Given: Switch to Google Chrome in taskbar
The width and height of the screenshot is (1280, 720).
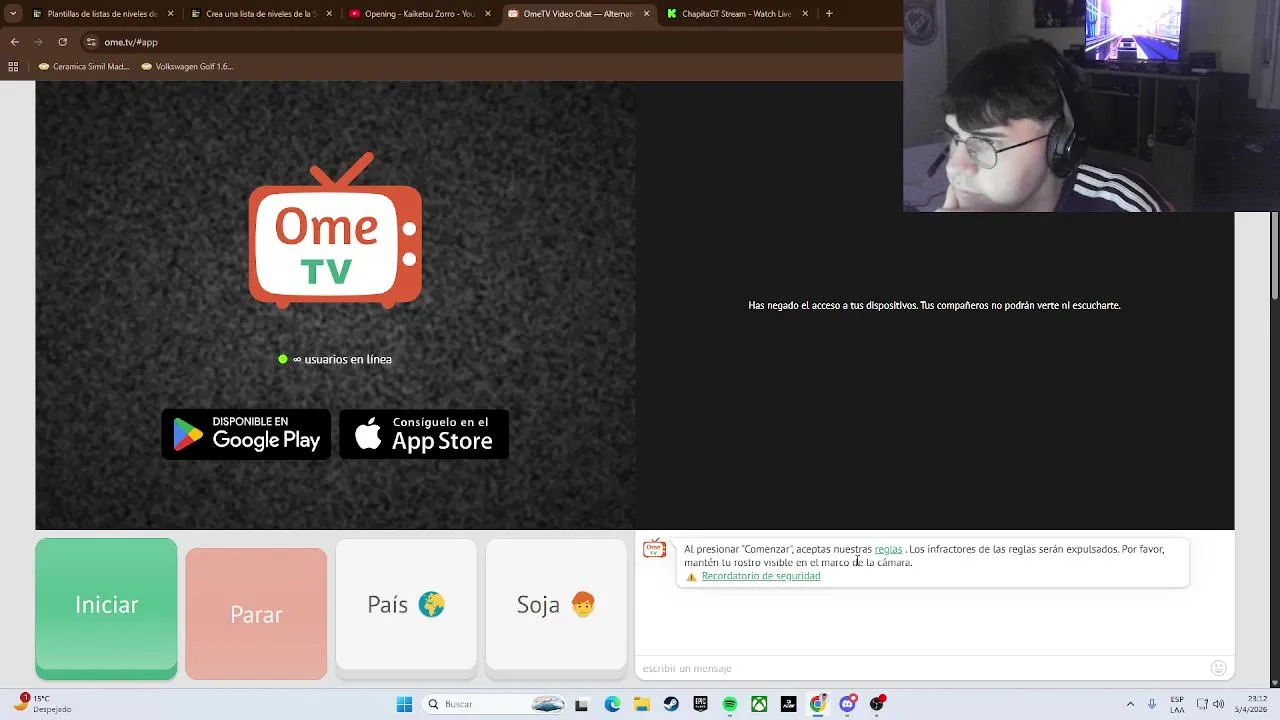Looking at the screenshot, I should (x=818, y=704).
